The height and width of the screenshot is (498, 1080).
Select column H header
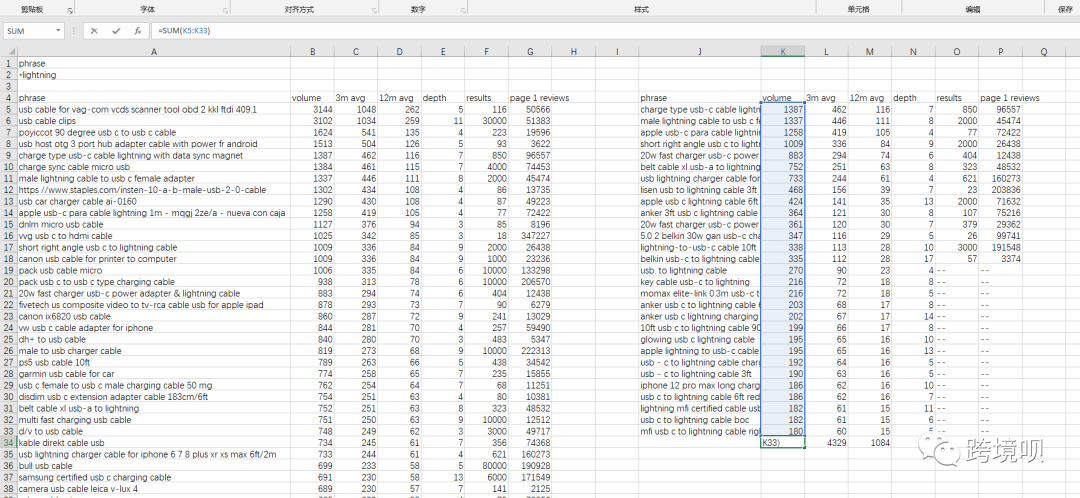pyautogui.click(x=573, y=52)
